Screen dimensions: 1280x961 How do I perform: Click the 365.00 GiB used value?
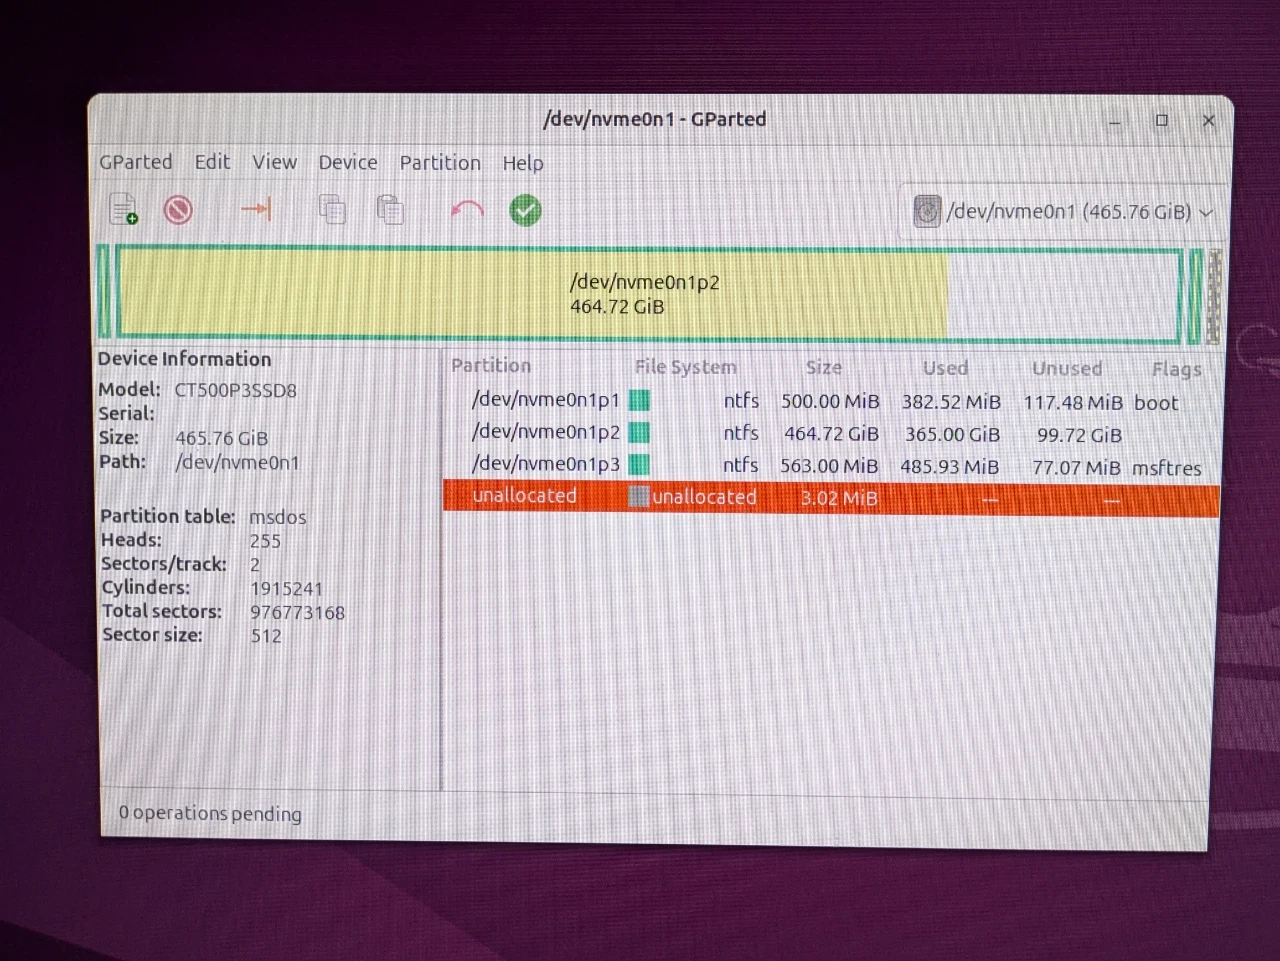[952, 435]
